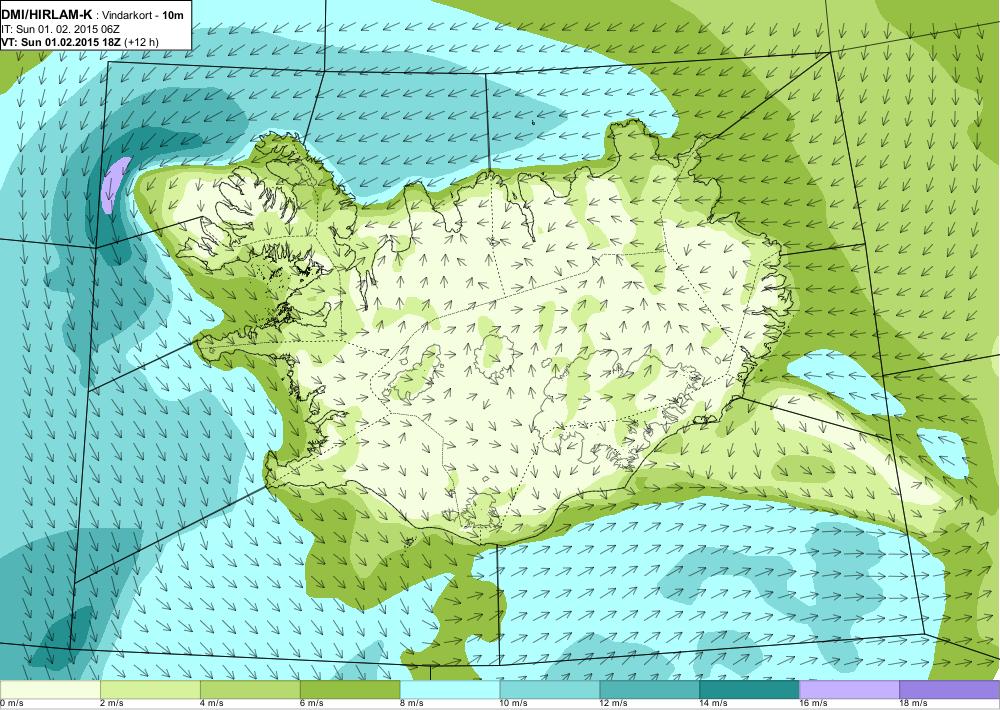Pick the legend swatch starting at 10 m/s
Viewport: 1000px width, 710px height.
tap(550, 690)
